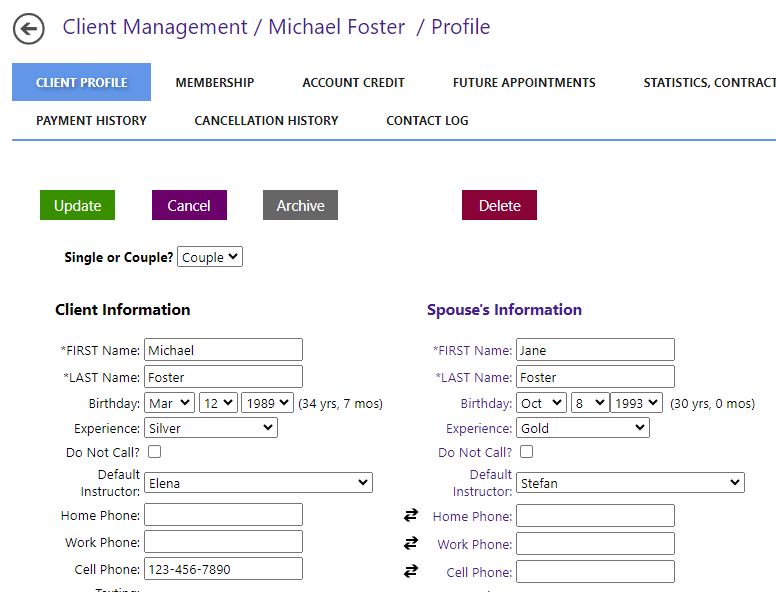Click the red Delete button

(x=499, y=205)
